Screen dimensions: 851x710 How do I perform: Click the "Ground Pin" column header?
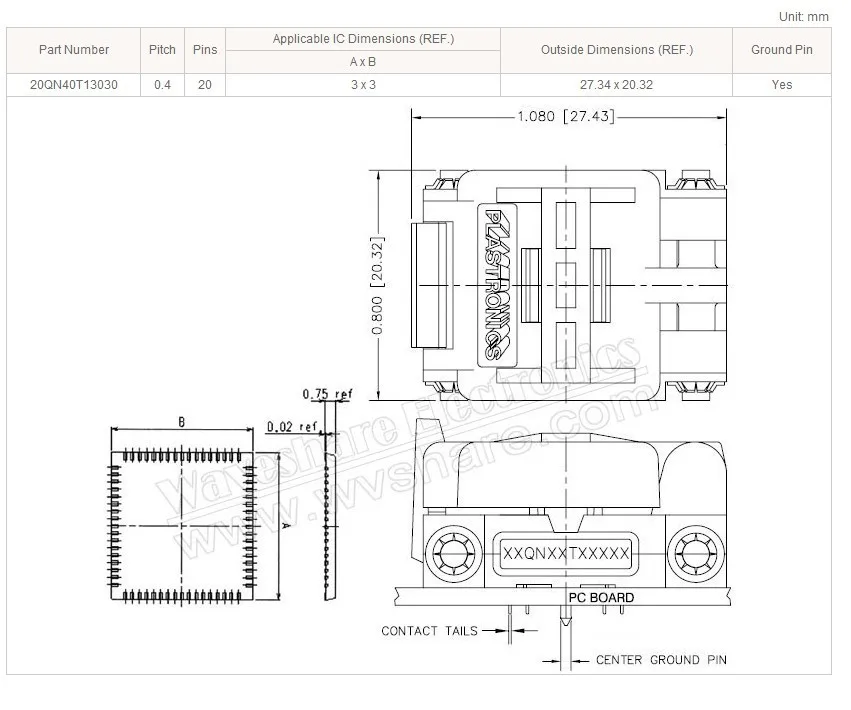(782, 50)
